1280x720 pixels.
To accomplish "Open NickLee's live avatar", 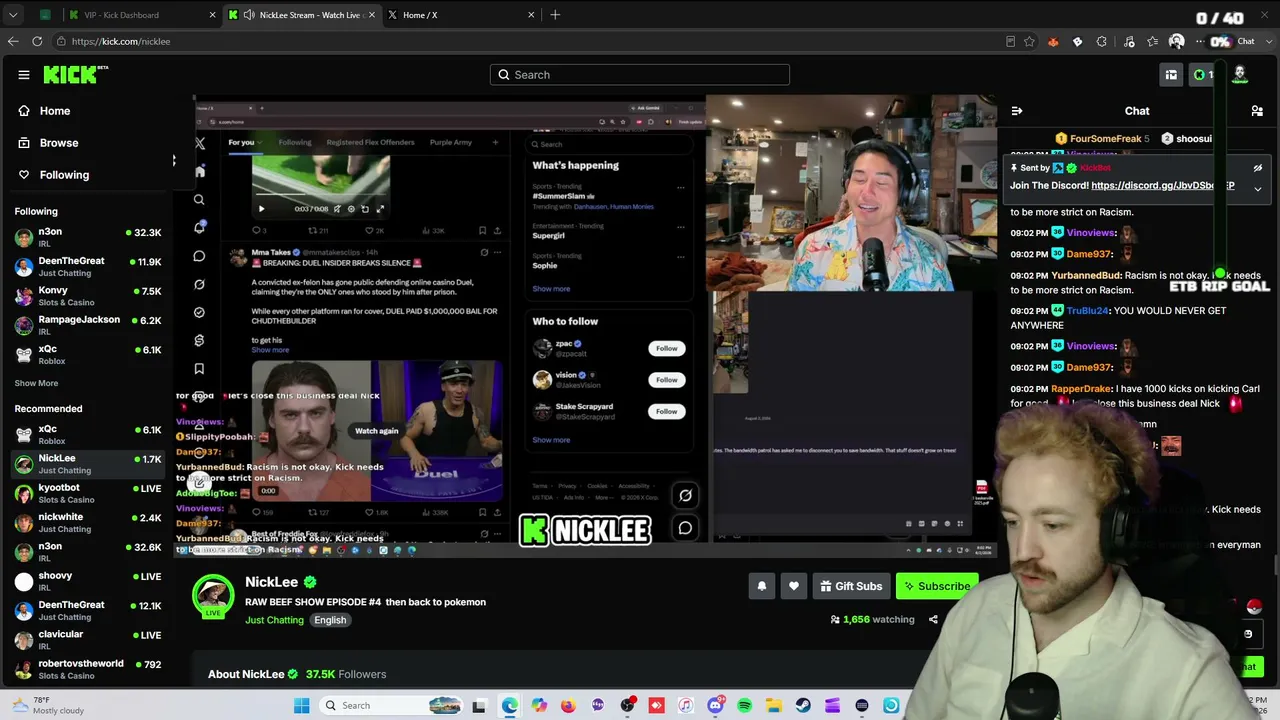I will coord(212,596).
